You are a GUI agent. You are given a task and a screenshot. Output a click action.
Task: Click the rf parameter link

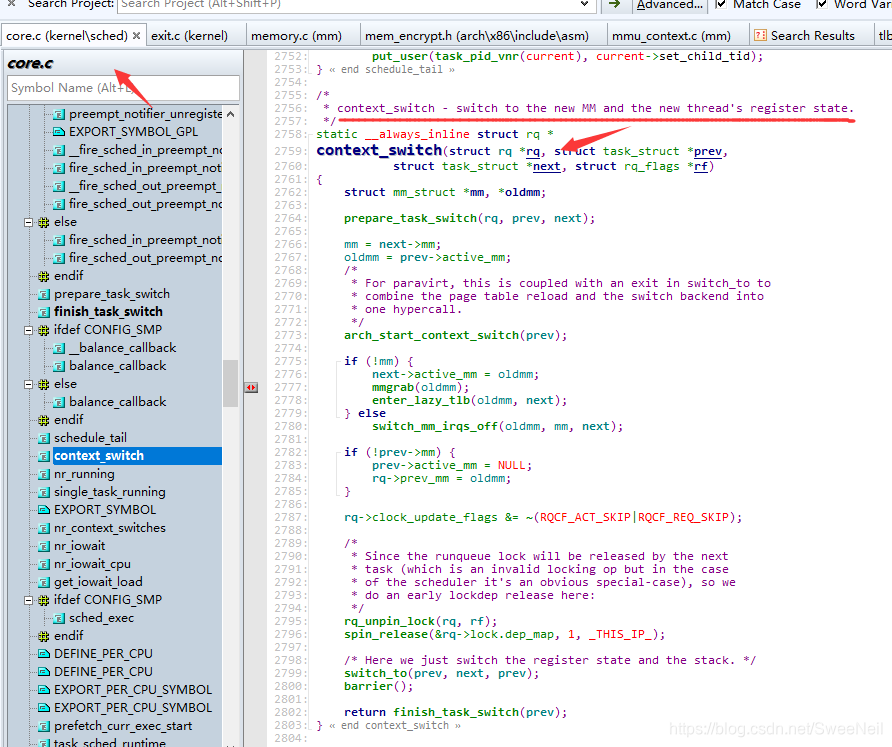click(x=701, y=167)
